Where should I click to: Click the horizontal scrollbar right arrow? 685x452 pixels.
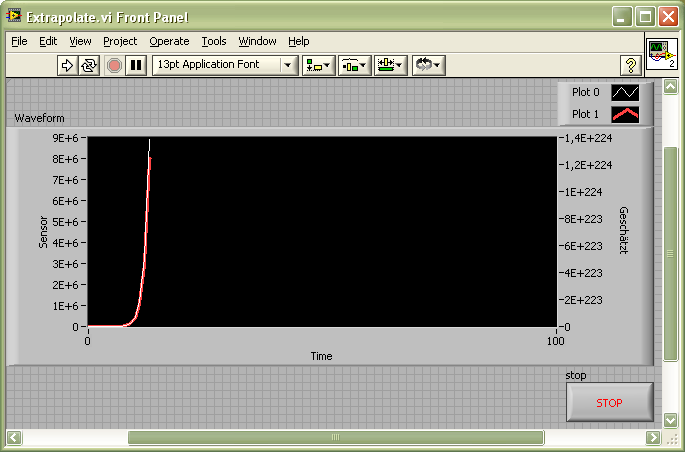[653, 437]
